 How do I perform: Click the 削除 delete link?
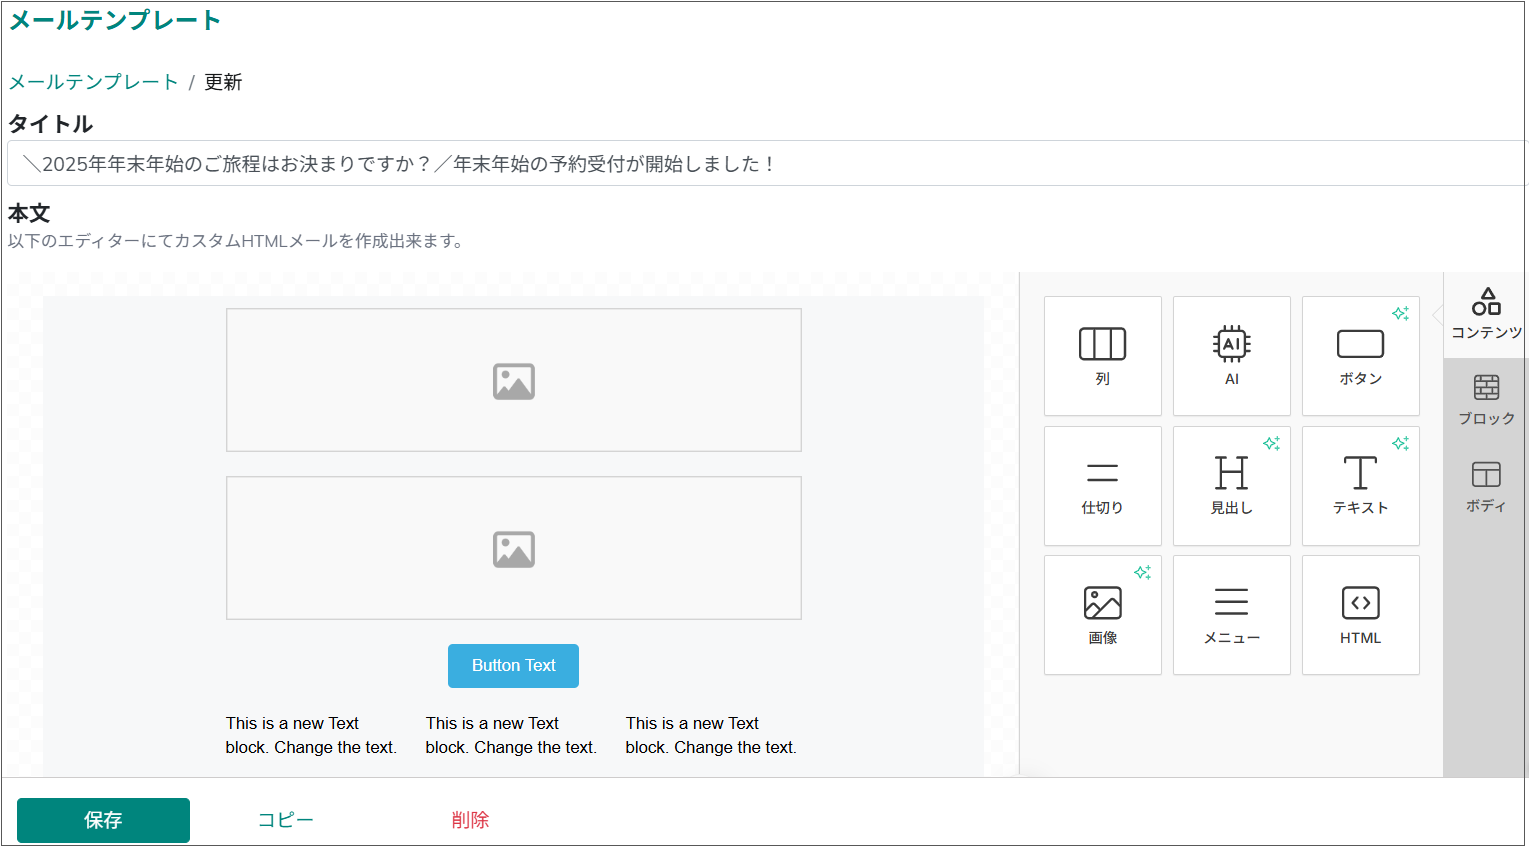click(x=470, y=820)
